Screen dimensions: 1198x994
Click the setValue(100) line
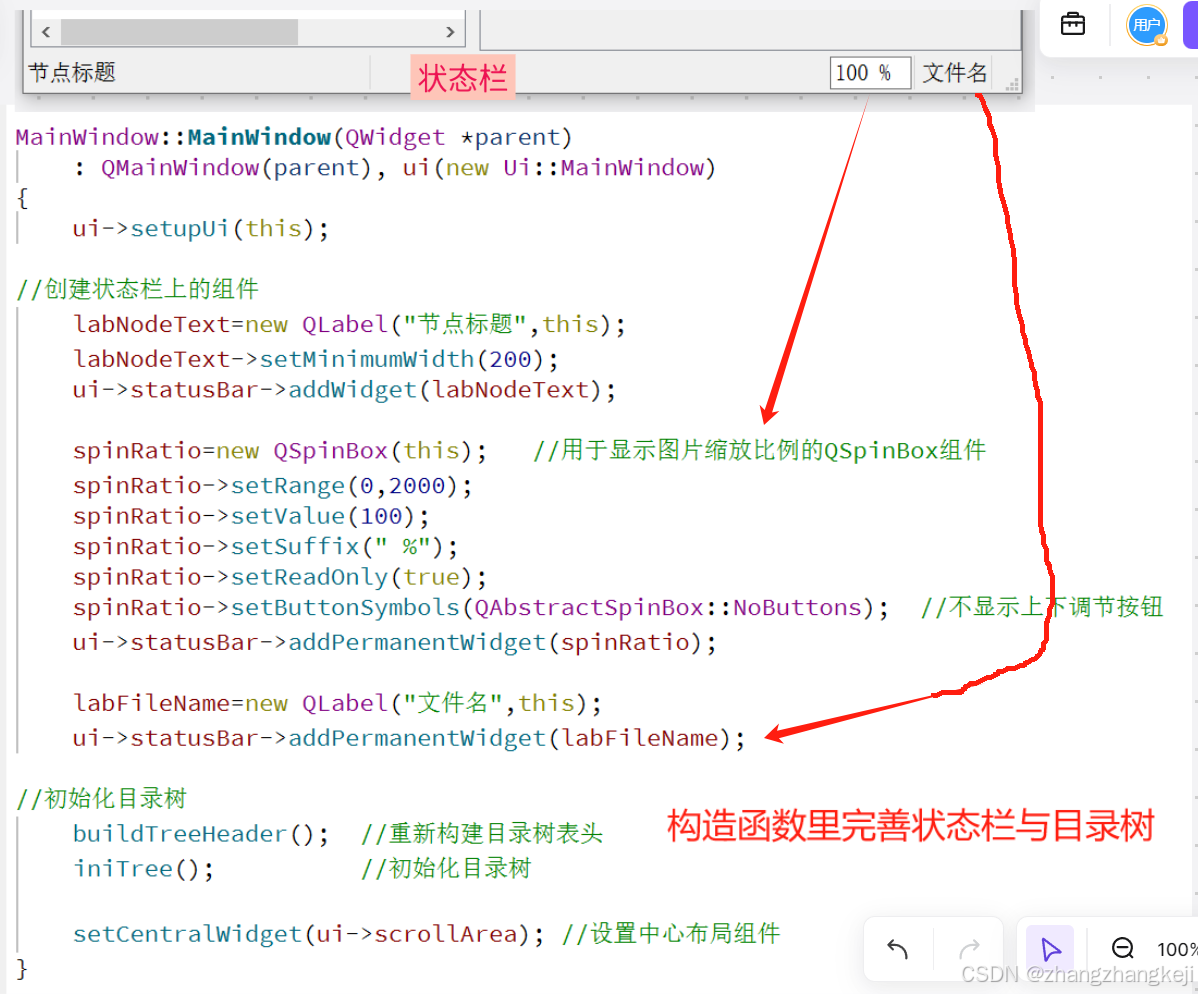(251, 516)
